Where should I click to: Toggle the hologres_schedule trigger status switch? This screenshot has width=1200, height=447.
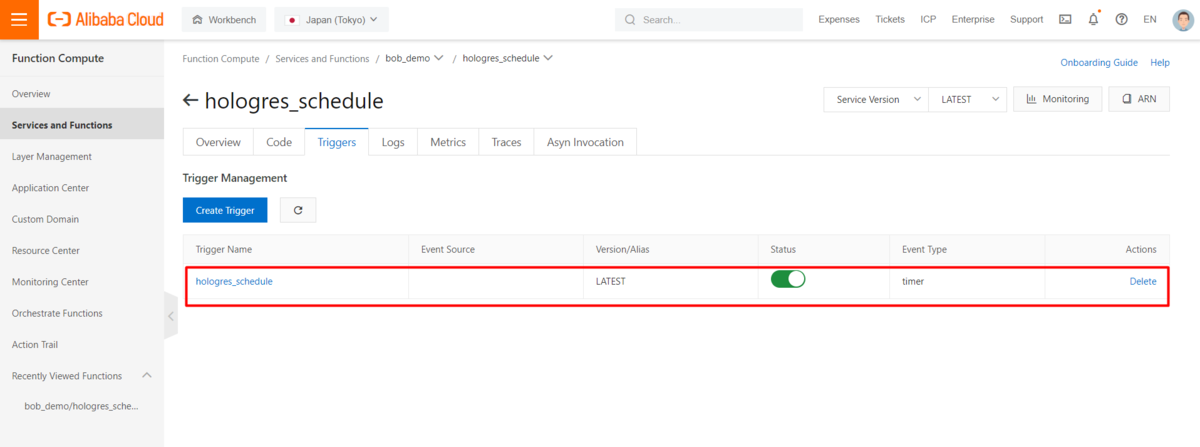(788, 279)
